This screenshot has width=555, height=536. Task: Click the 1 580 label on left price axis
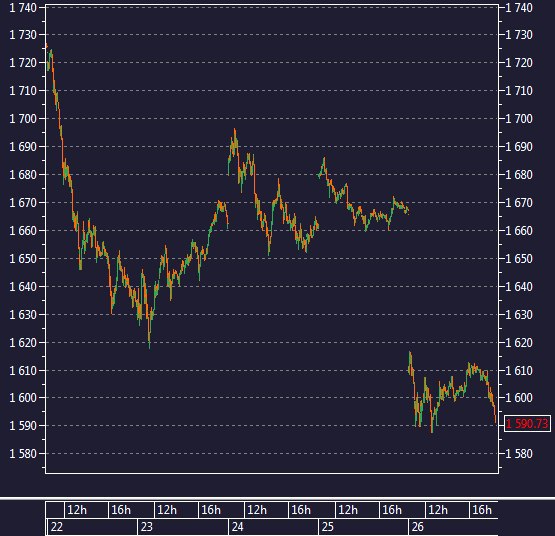click(x=23, y=454)
